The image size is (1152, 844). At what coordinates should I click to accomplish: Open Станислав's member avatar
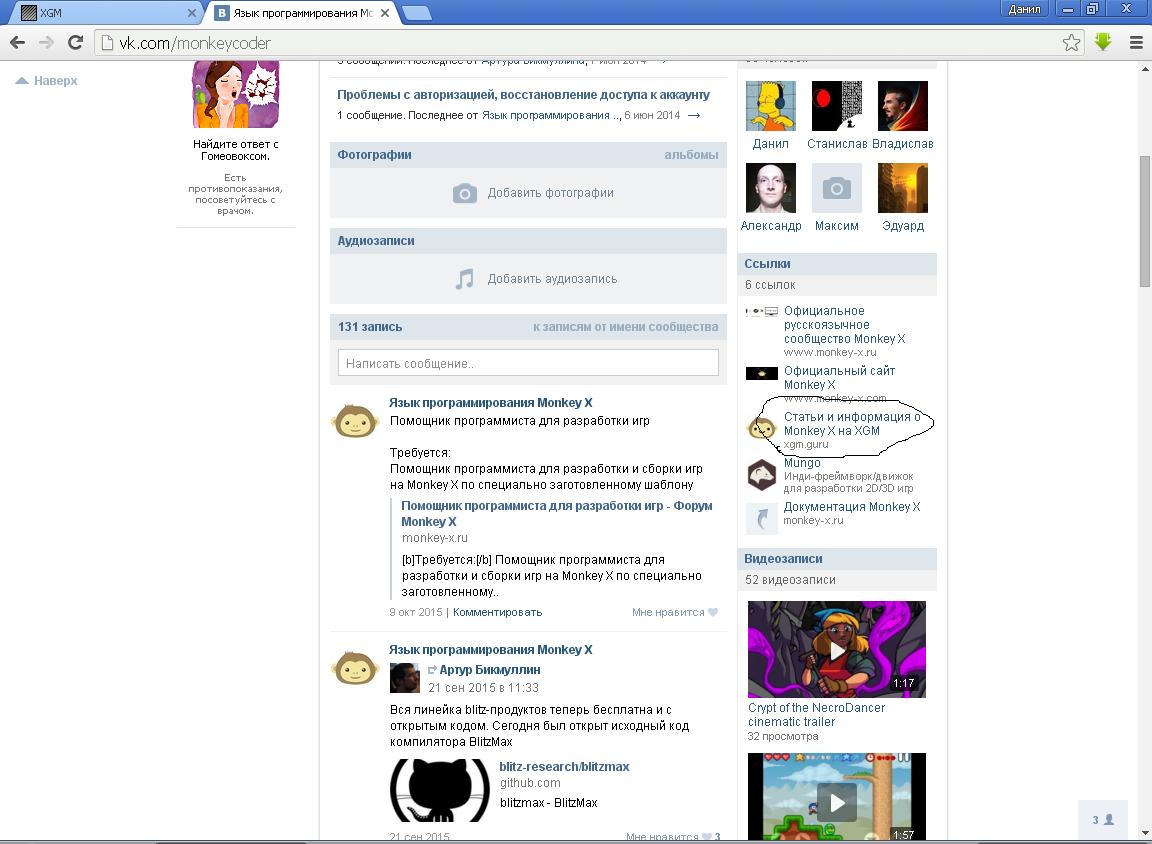pyautogui.click(x=837, y=106)
